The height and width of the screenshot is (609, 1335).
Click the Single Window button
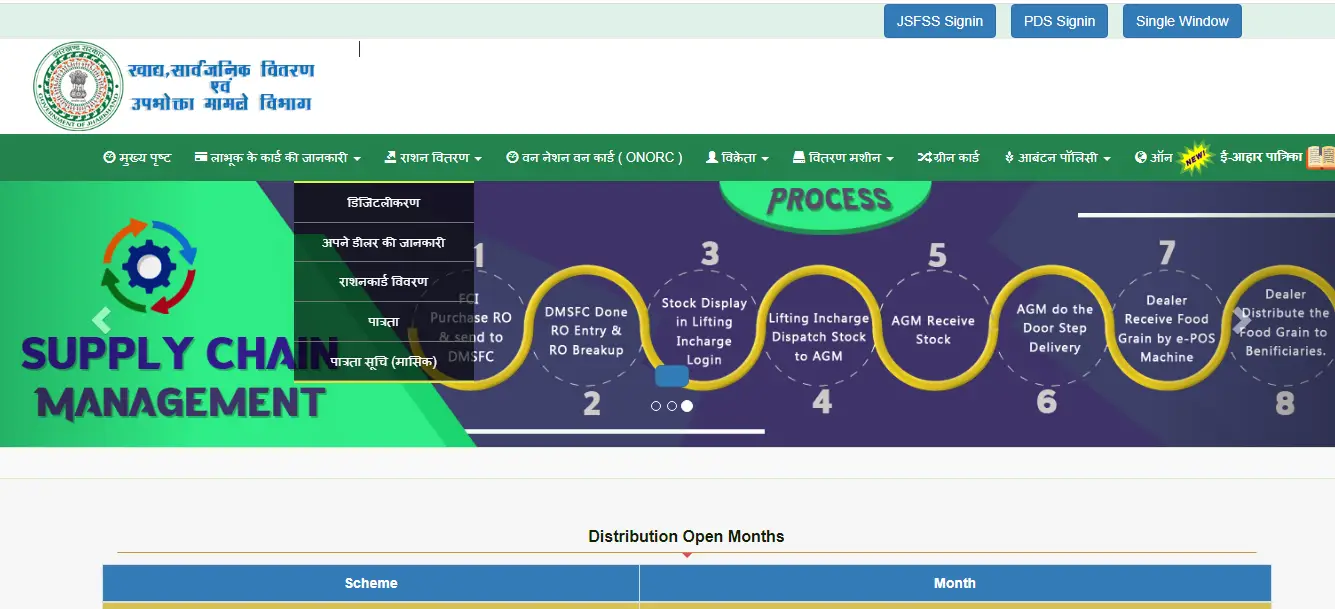[x=1182, y=21]
